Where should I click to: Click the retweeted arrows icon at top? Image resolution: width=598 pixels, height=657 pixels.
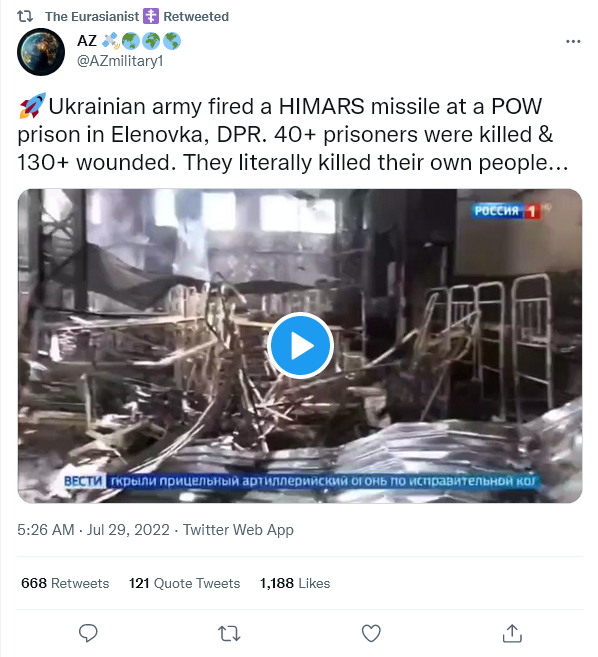25,16
